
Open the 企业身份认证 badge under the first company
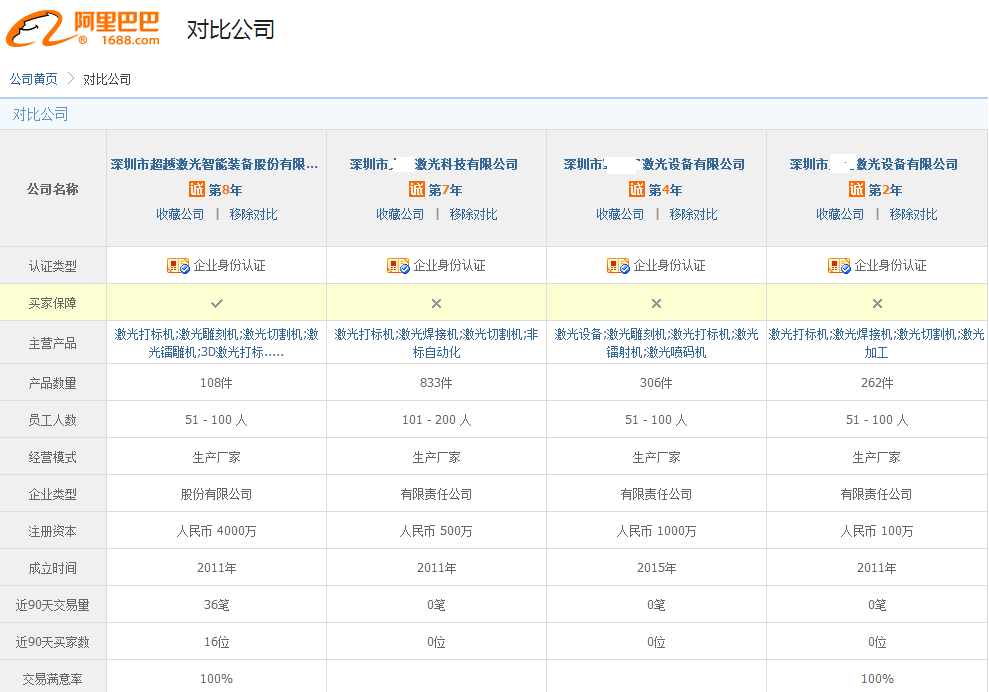tap(217, 265)
